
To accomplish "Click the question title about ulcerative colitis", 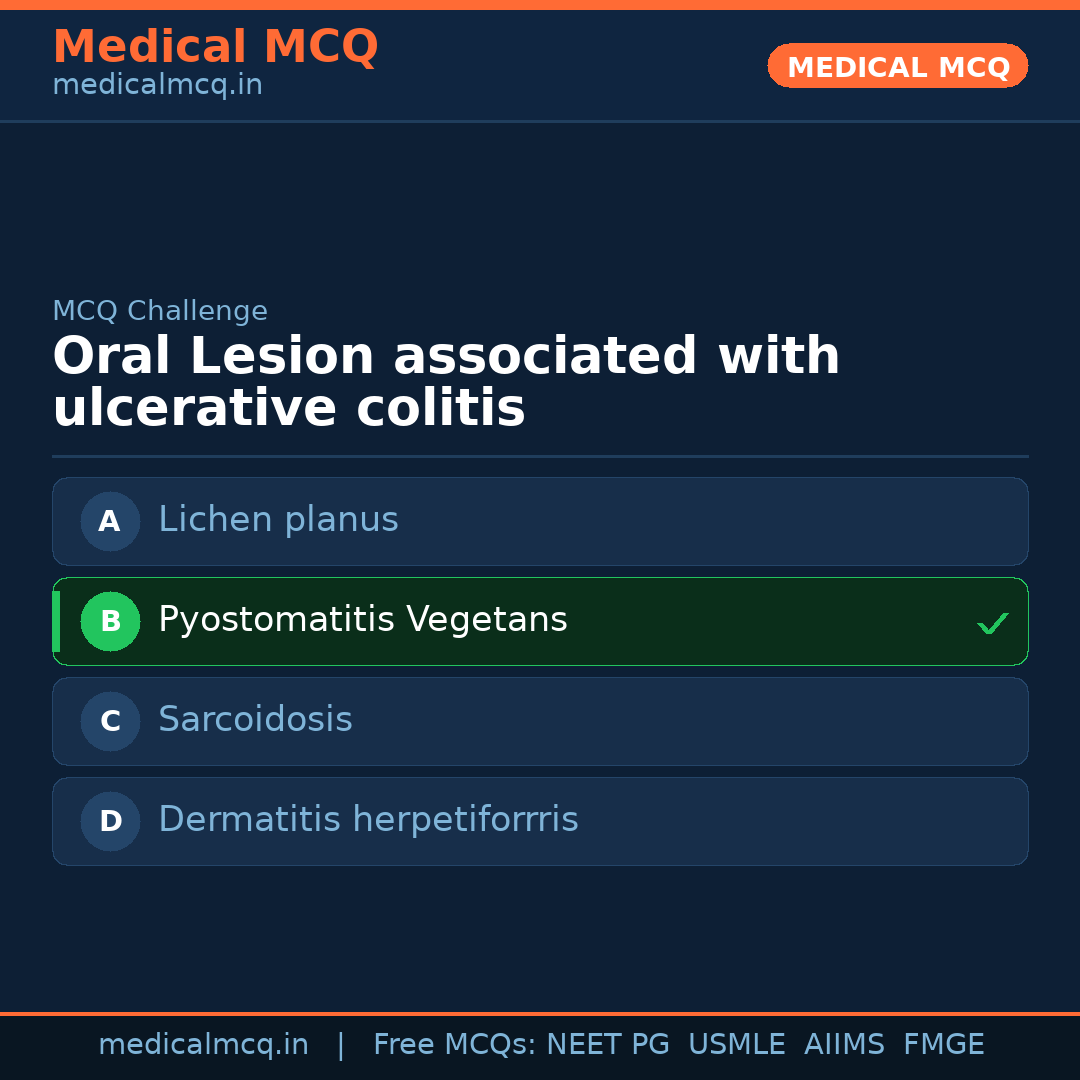I will 446,380.
